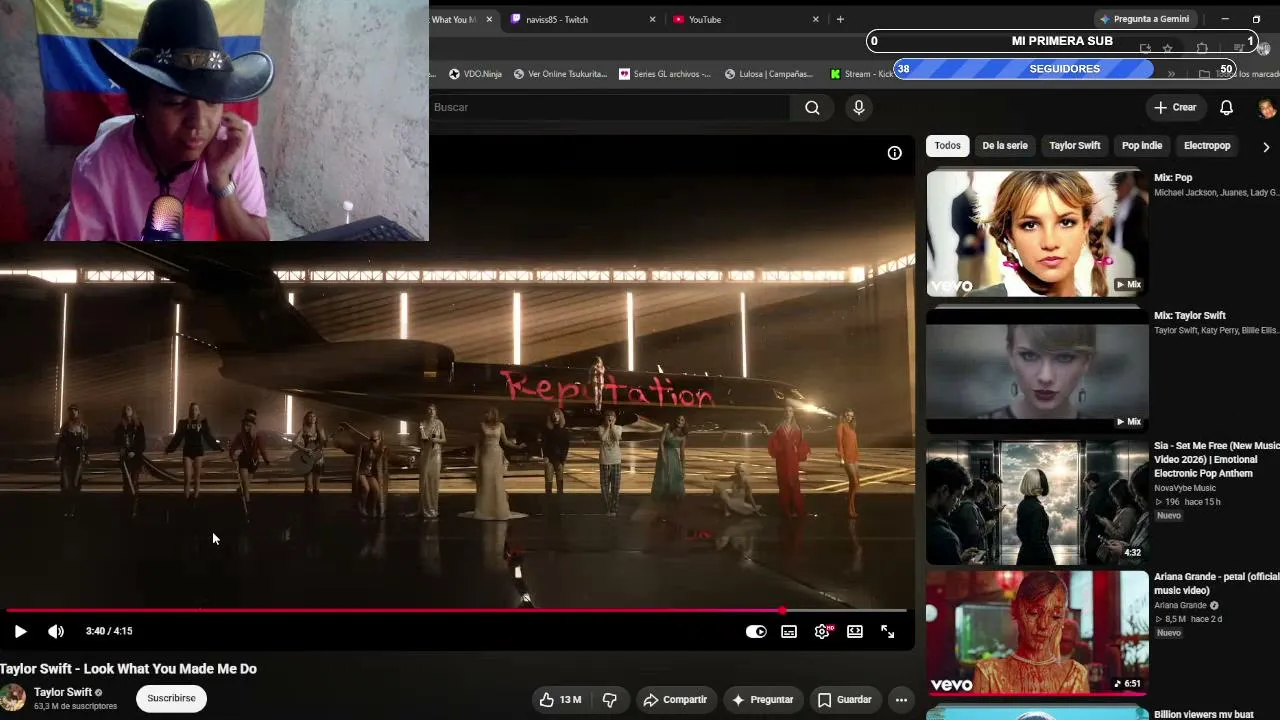This screenshot has width=1280, height=720.
Task: Open the Crear menu
Action: (1175, 107)
